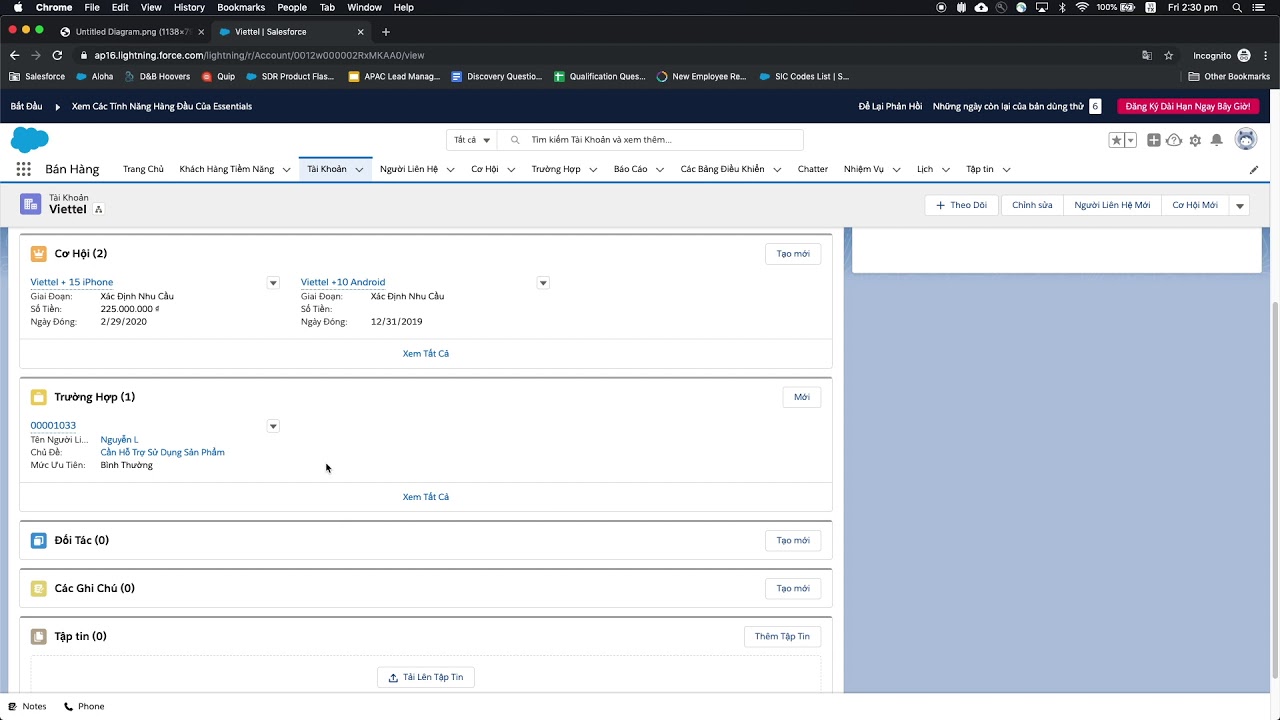
Task: Click Xem Tất Cả under Trường Hợp
Action: [x=426, y=497]
